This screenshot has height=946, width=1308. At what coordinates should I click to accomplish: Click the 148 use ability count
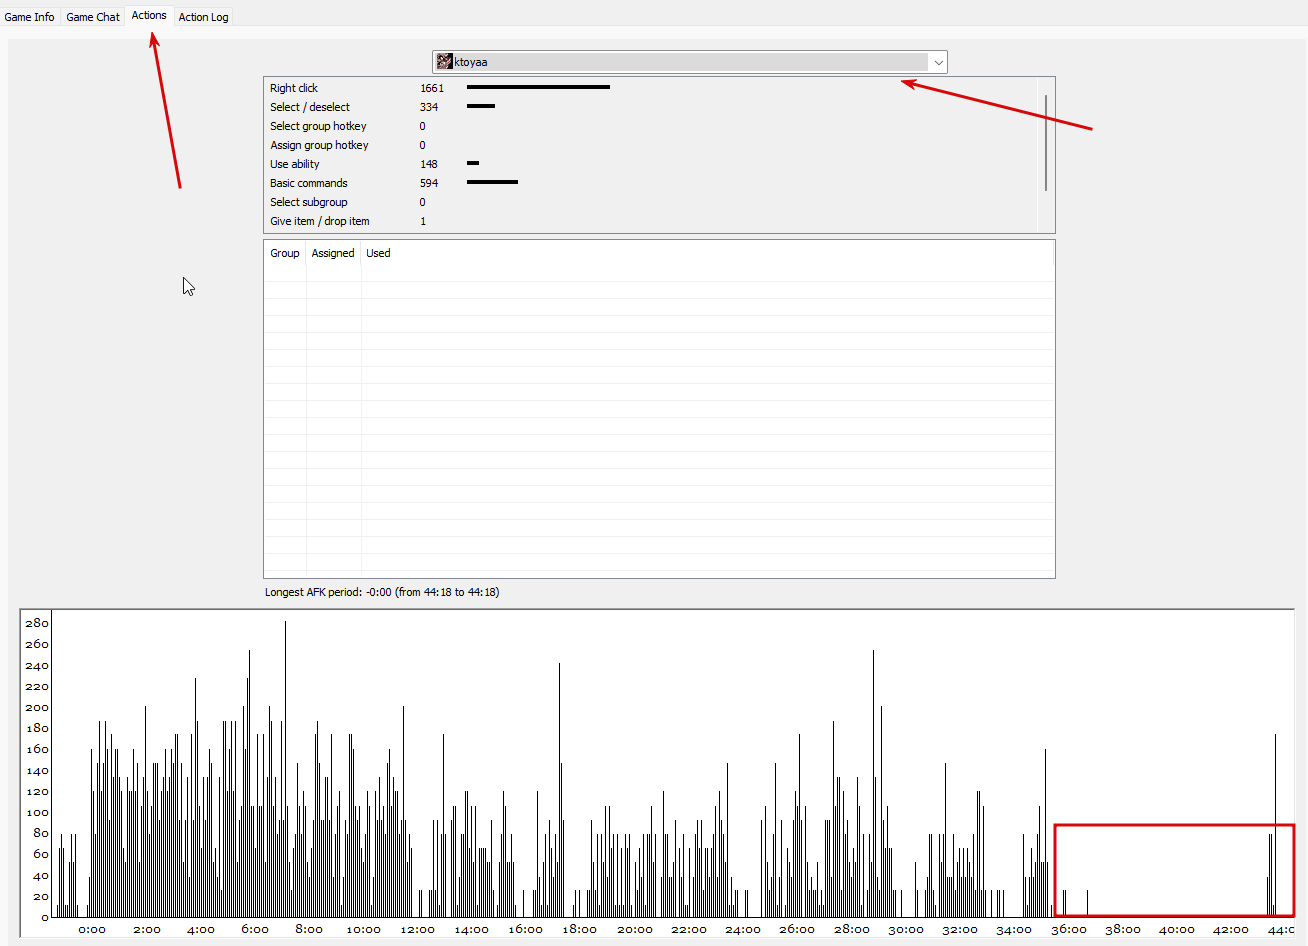tap(429, 164)
